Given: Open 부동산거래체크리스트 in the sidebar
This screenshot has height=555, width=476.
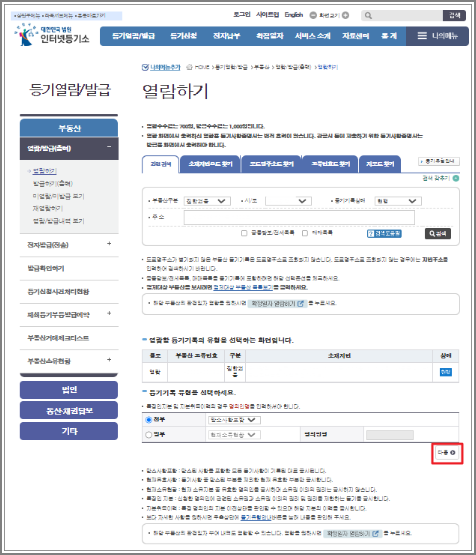Looking at the screenshot, I should [58, 338].
